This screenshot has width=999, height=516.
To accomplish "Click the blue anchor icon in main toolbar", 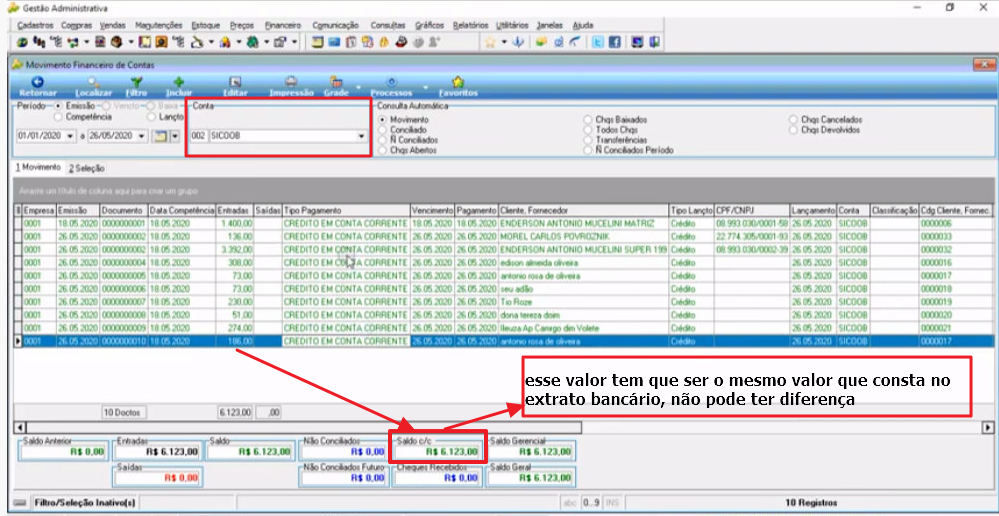I will 518,42.
